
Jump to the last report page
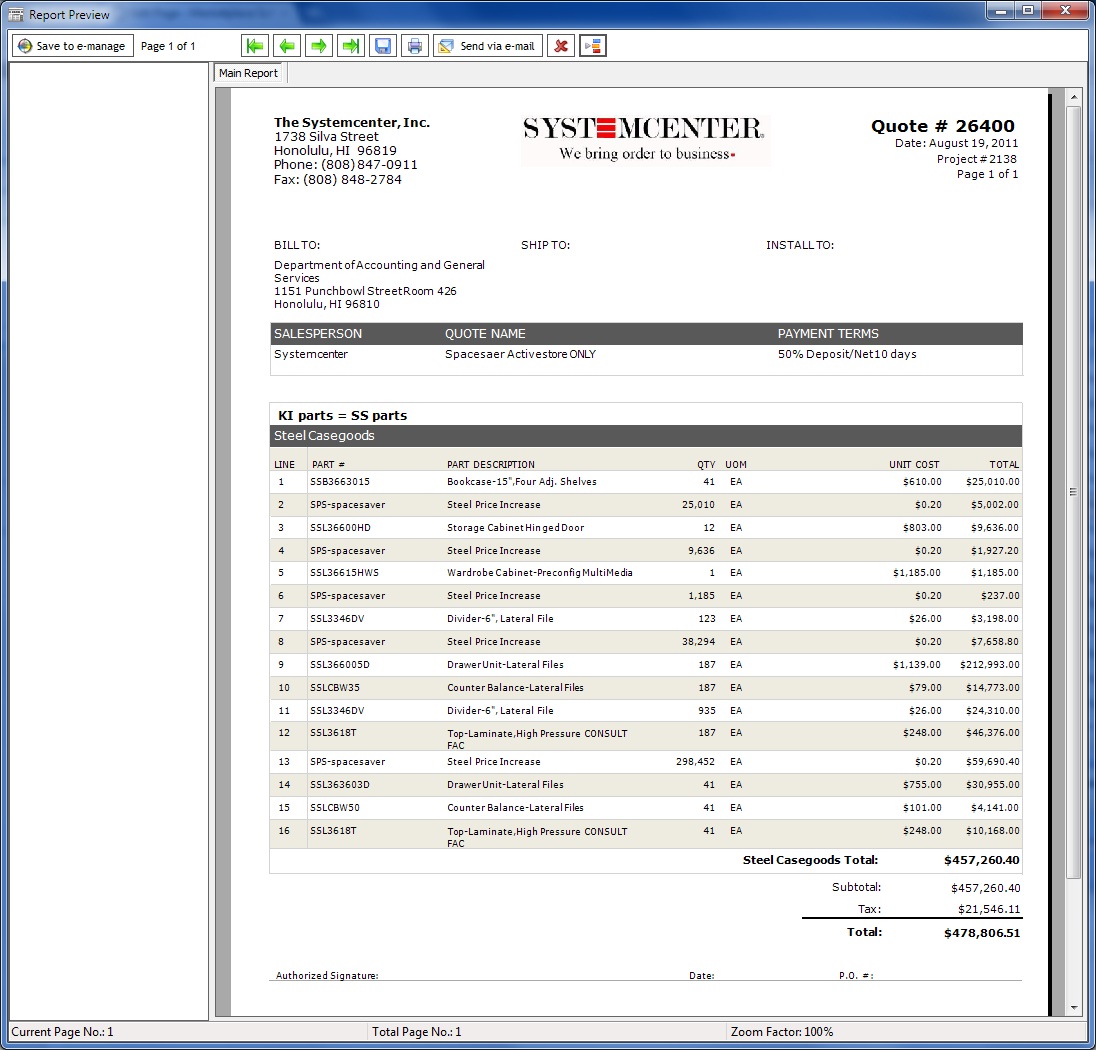pyautogui.click(x=351, y=46)
